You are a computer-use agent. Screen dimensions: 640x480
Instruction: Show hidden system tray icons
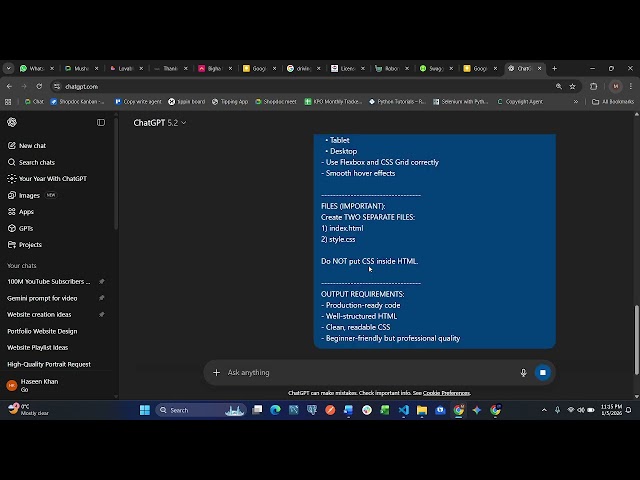click(544, 410)
